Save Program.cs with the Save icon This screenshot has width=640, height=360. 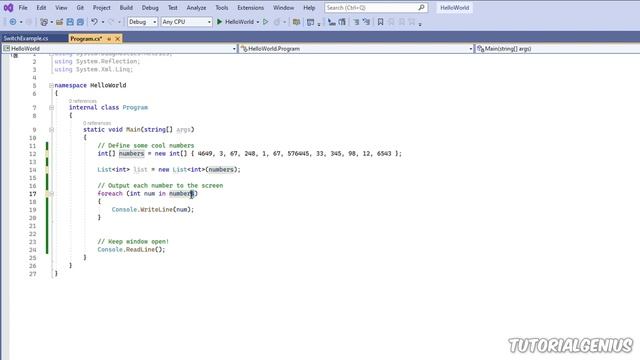[70, 22]
